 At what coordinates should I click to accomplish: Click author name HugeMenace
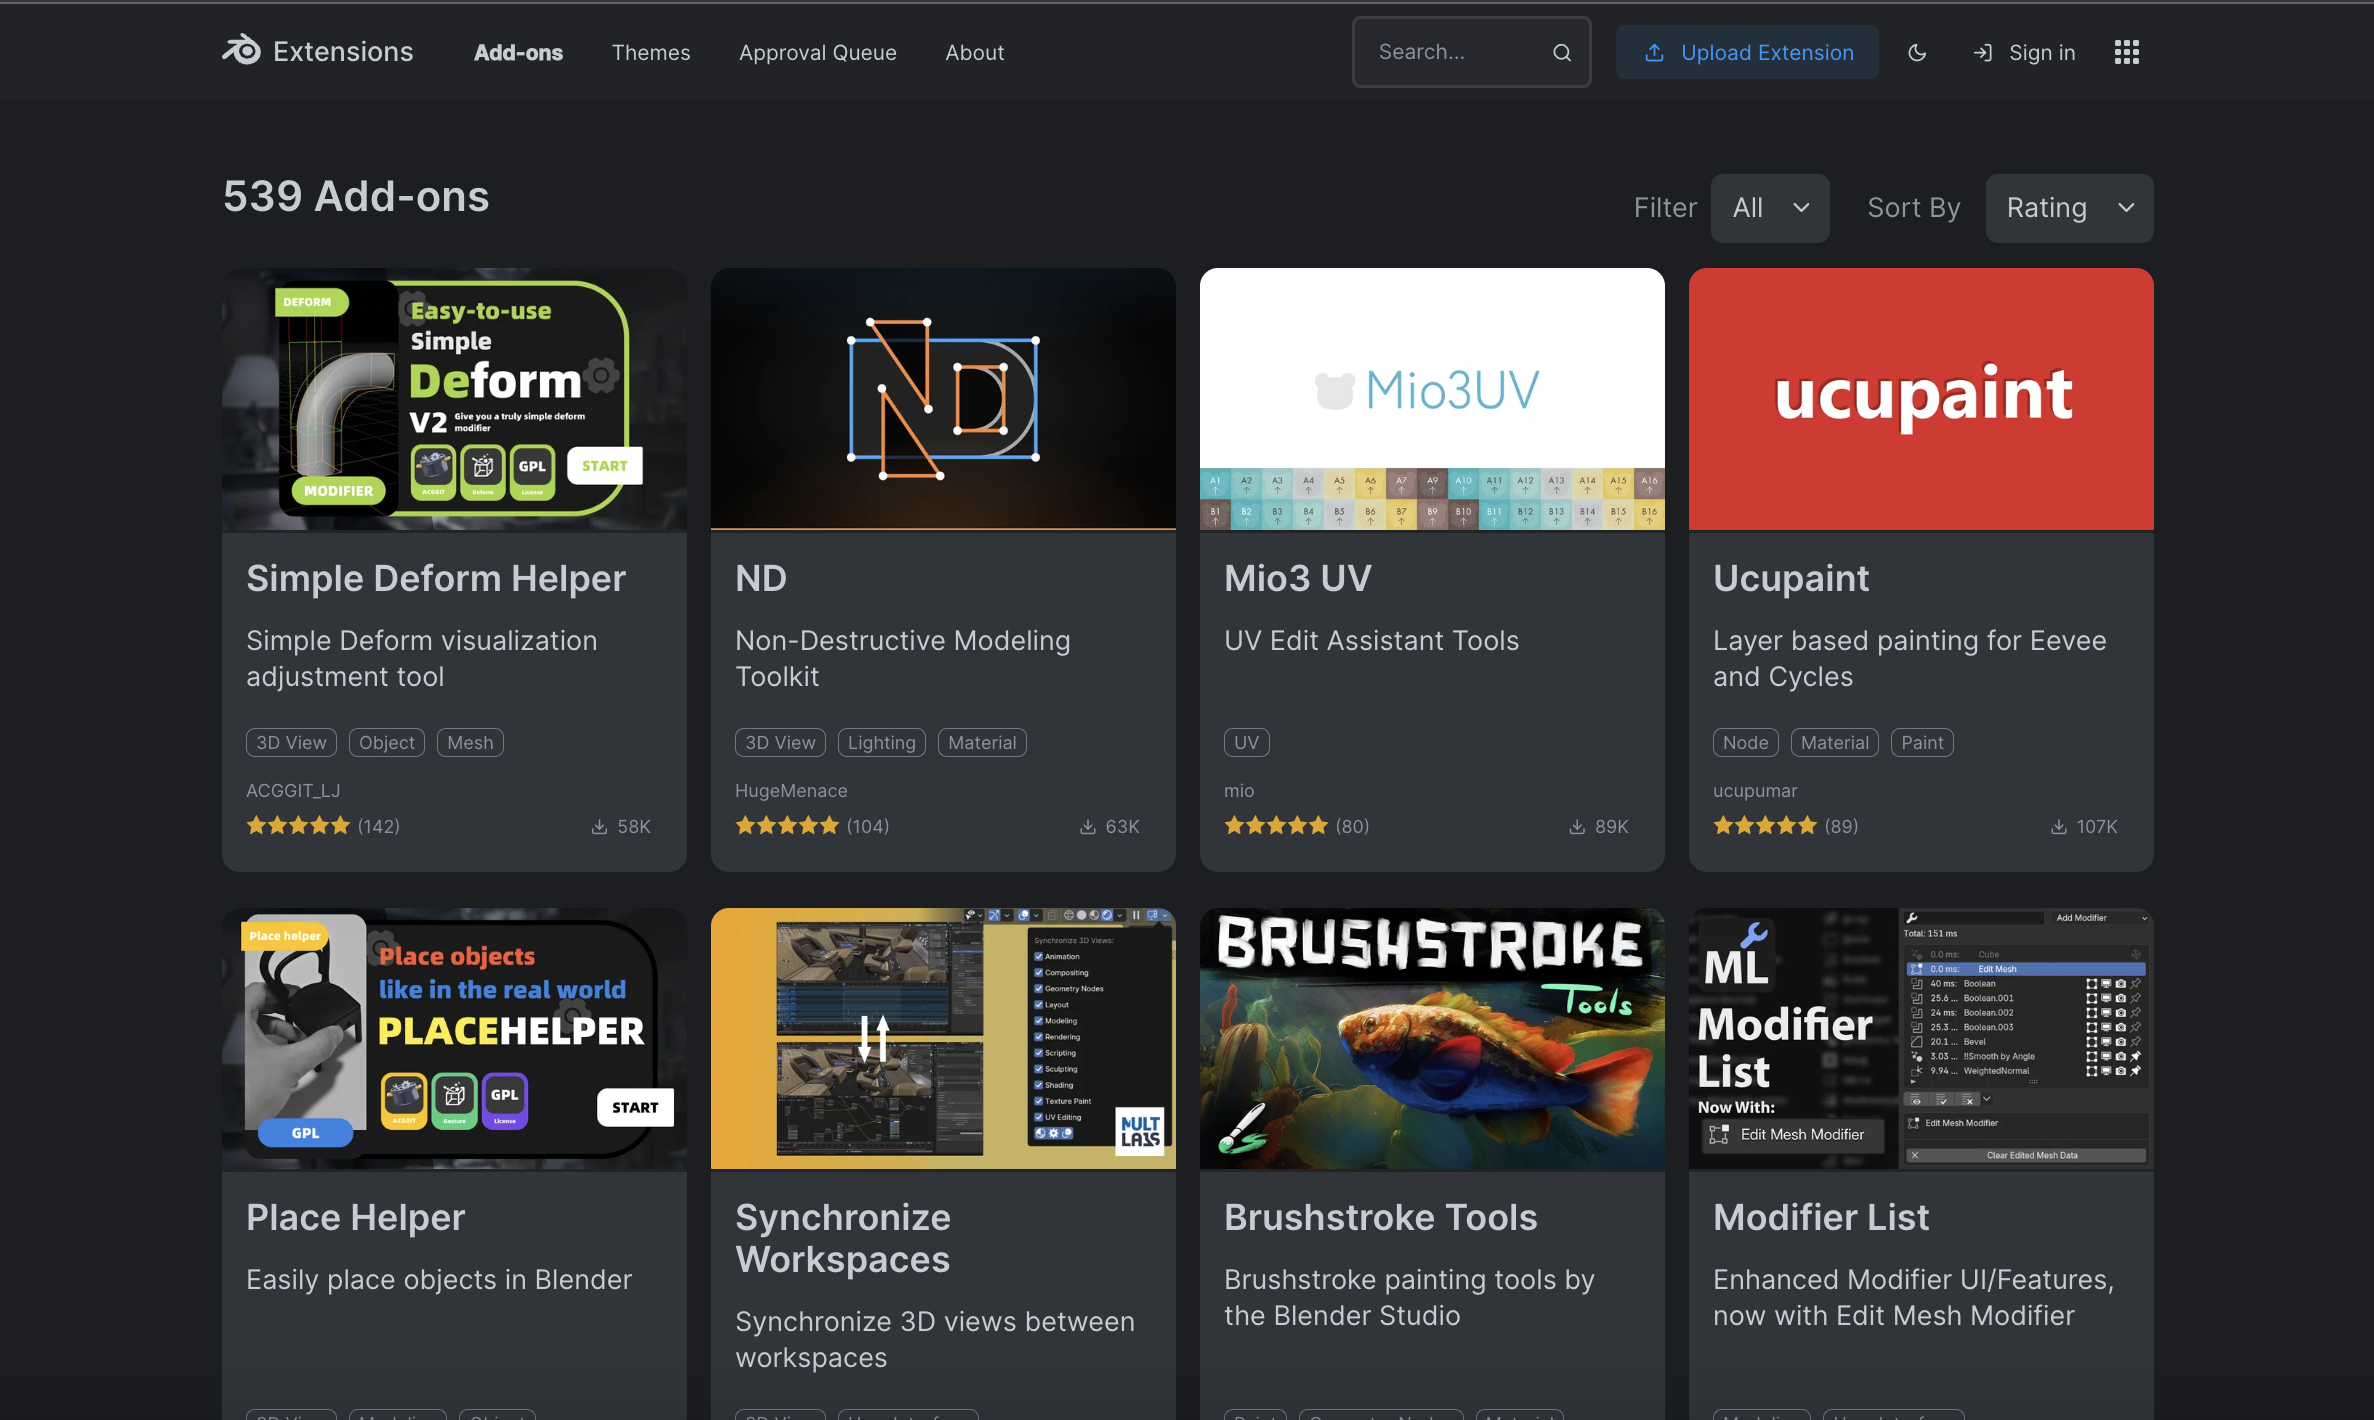coord(791,791)
